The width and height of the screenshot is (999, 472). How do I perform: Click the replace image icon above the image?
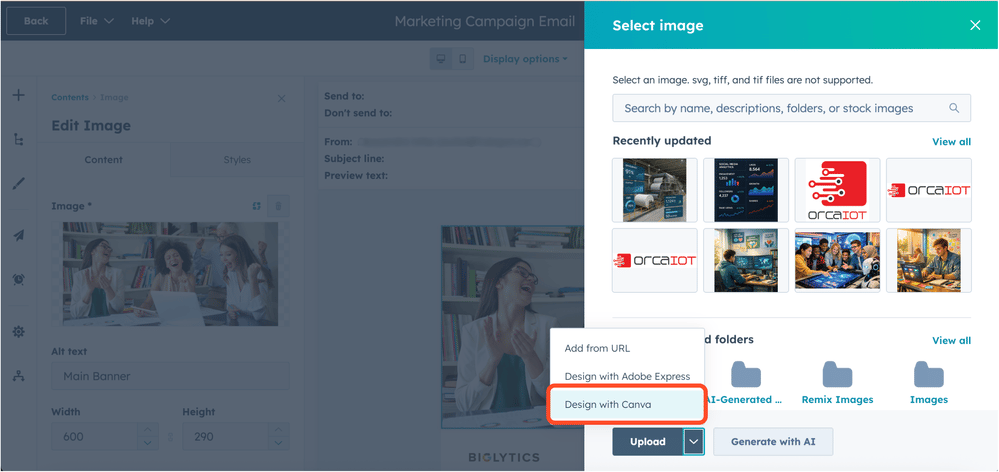coord(256,206)
